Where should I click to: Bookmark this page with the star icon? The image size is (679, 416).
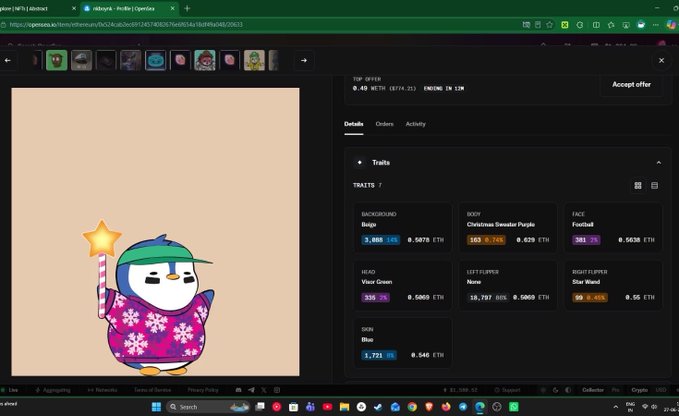click(550, 25)
